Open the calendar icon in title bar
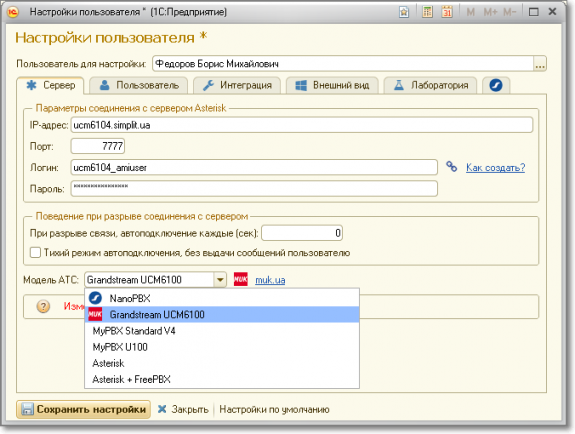575x434 pixels. pyautogui.click(x=447, y=12)
